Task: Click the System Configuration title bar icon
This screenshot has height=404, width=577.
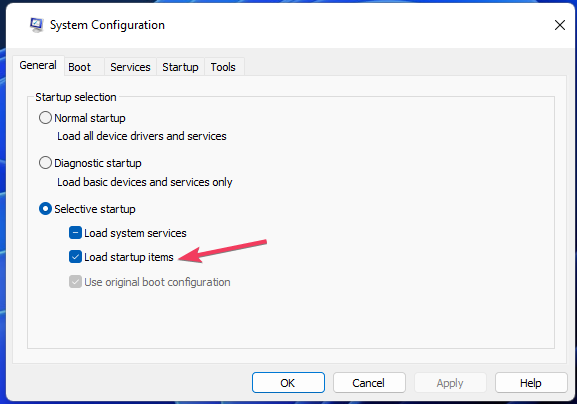Action: pos(36,25)
